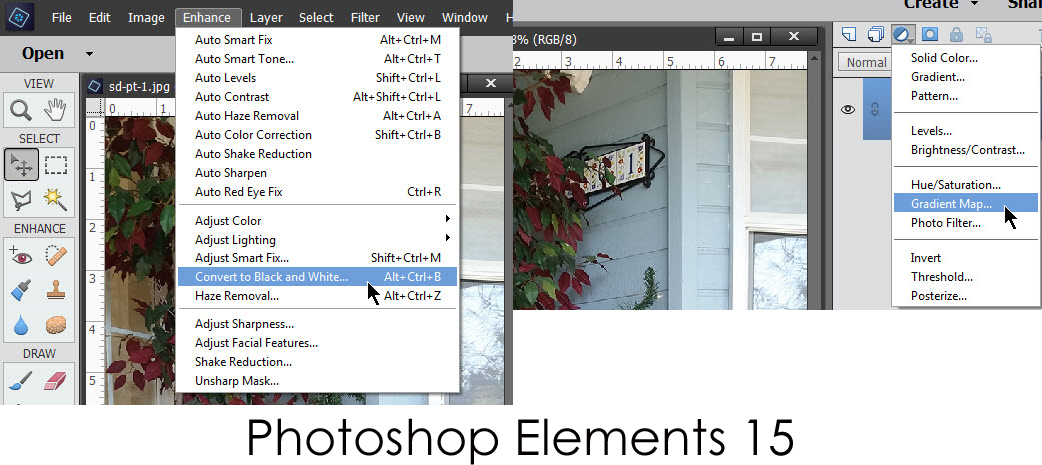Select Gradient Map adjustment option

pos(966,204)
